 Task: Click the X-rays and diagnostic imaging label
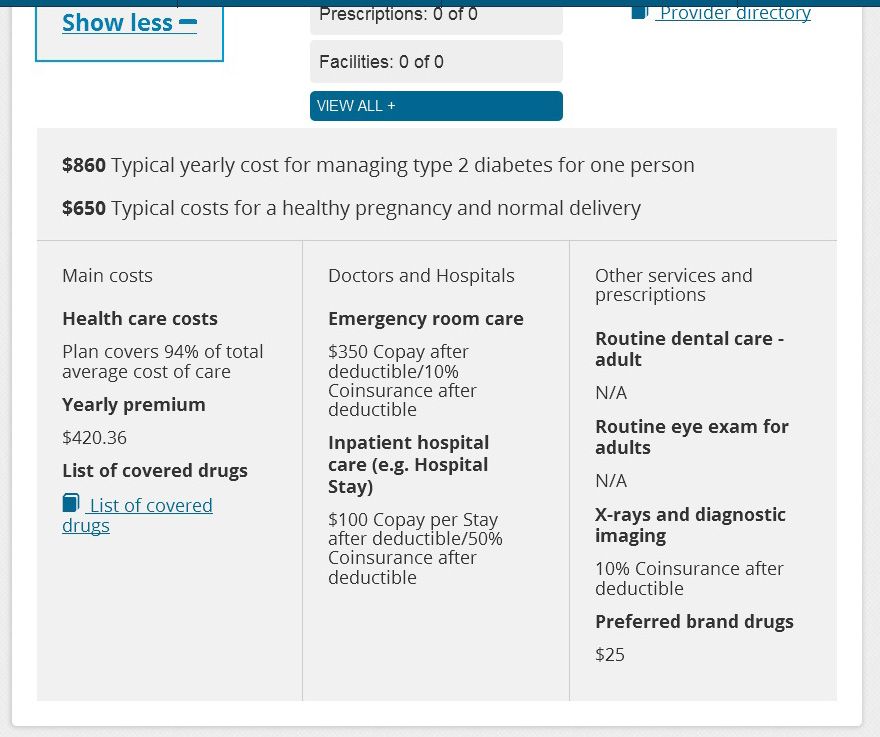coord(690,525)
